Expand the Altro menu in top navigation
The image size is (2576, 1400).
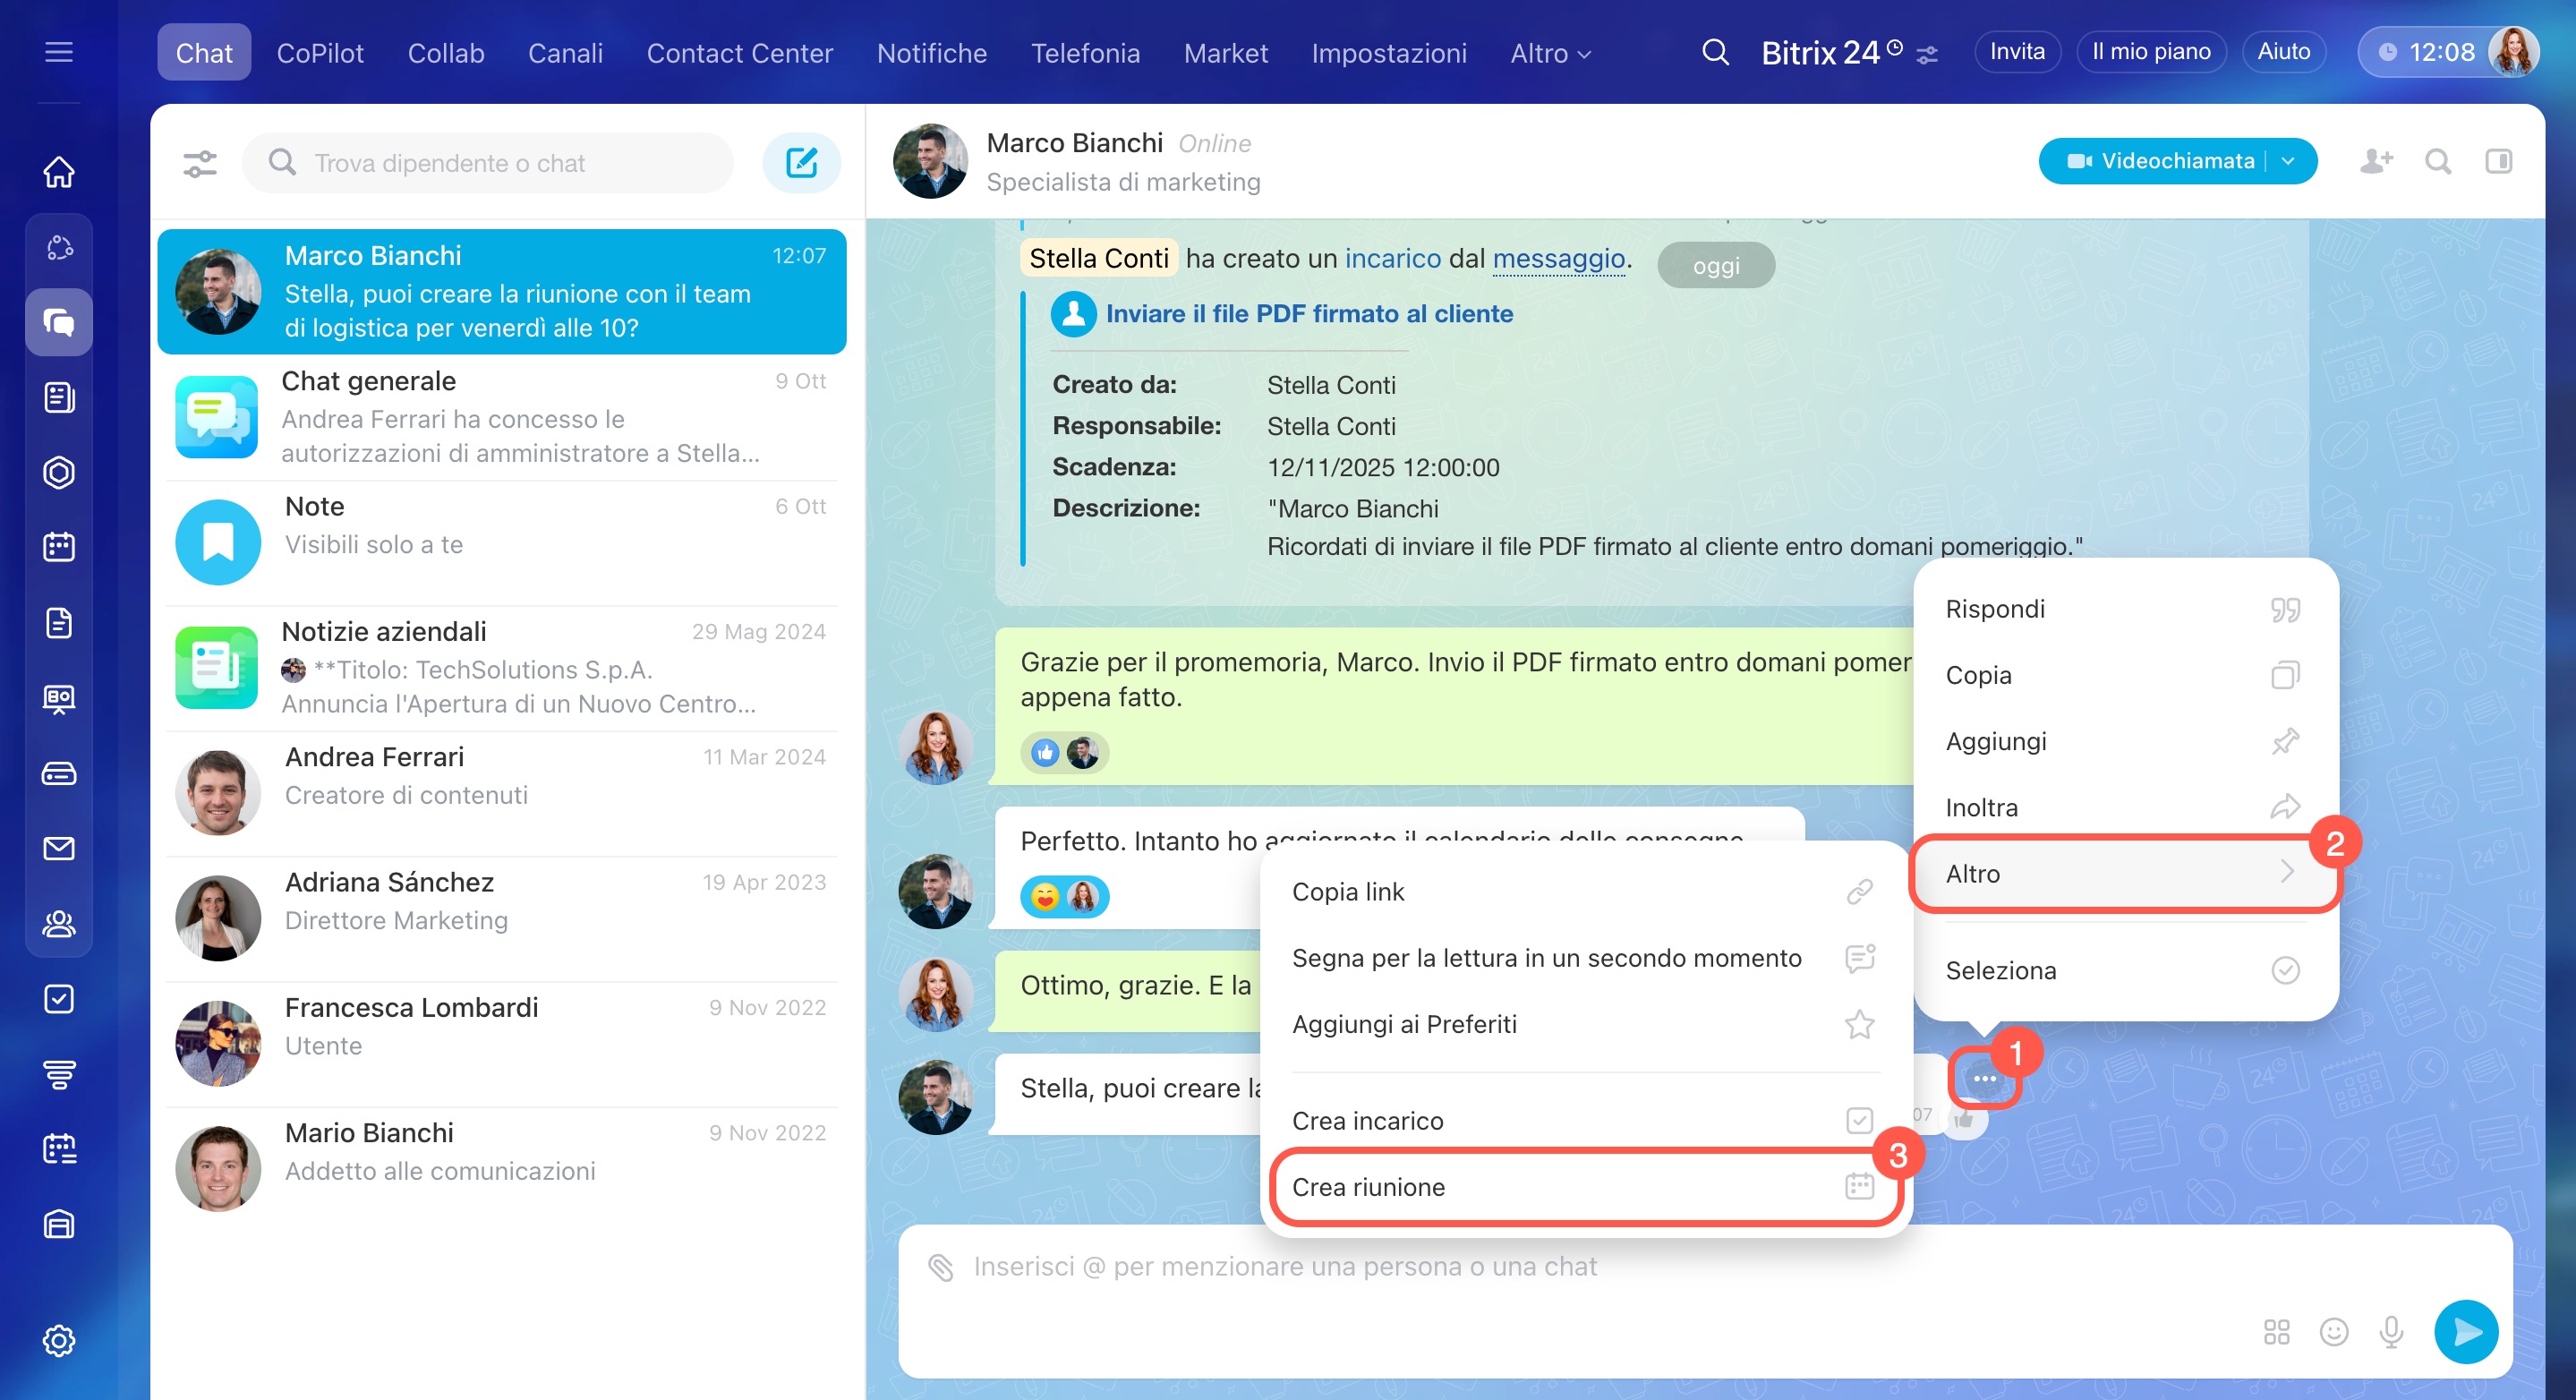click(x=1550, y=53)
